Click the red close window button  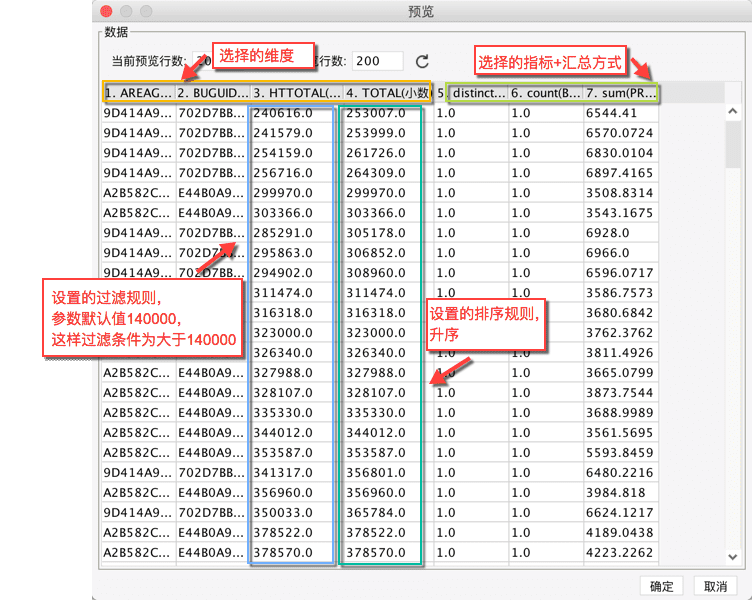106,11
